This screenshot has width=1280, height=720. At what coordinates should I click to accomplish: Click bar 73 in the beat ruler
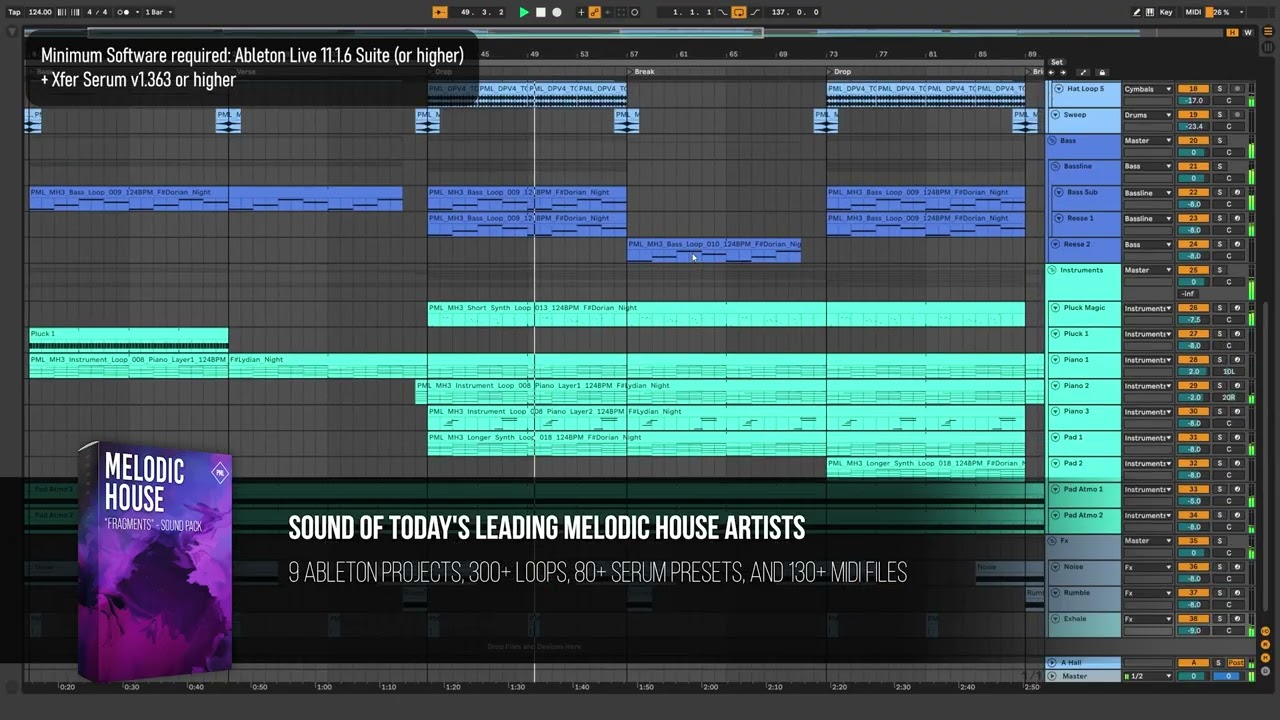[832, 54]
